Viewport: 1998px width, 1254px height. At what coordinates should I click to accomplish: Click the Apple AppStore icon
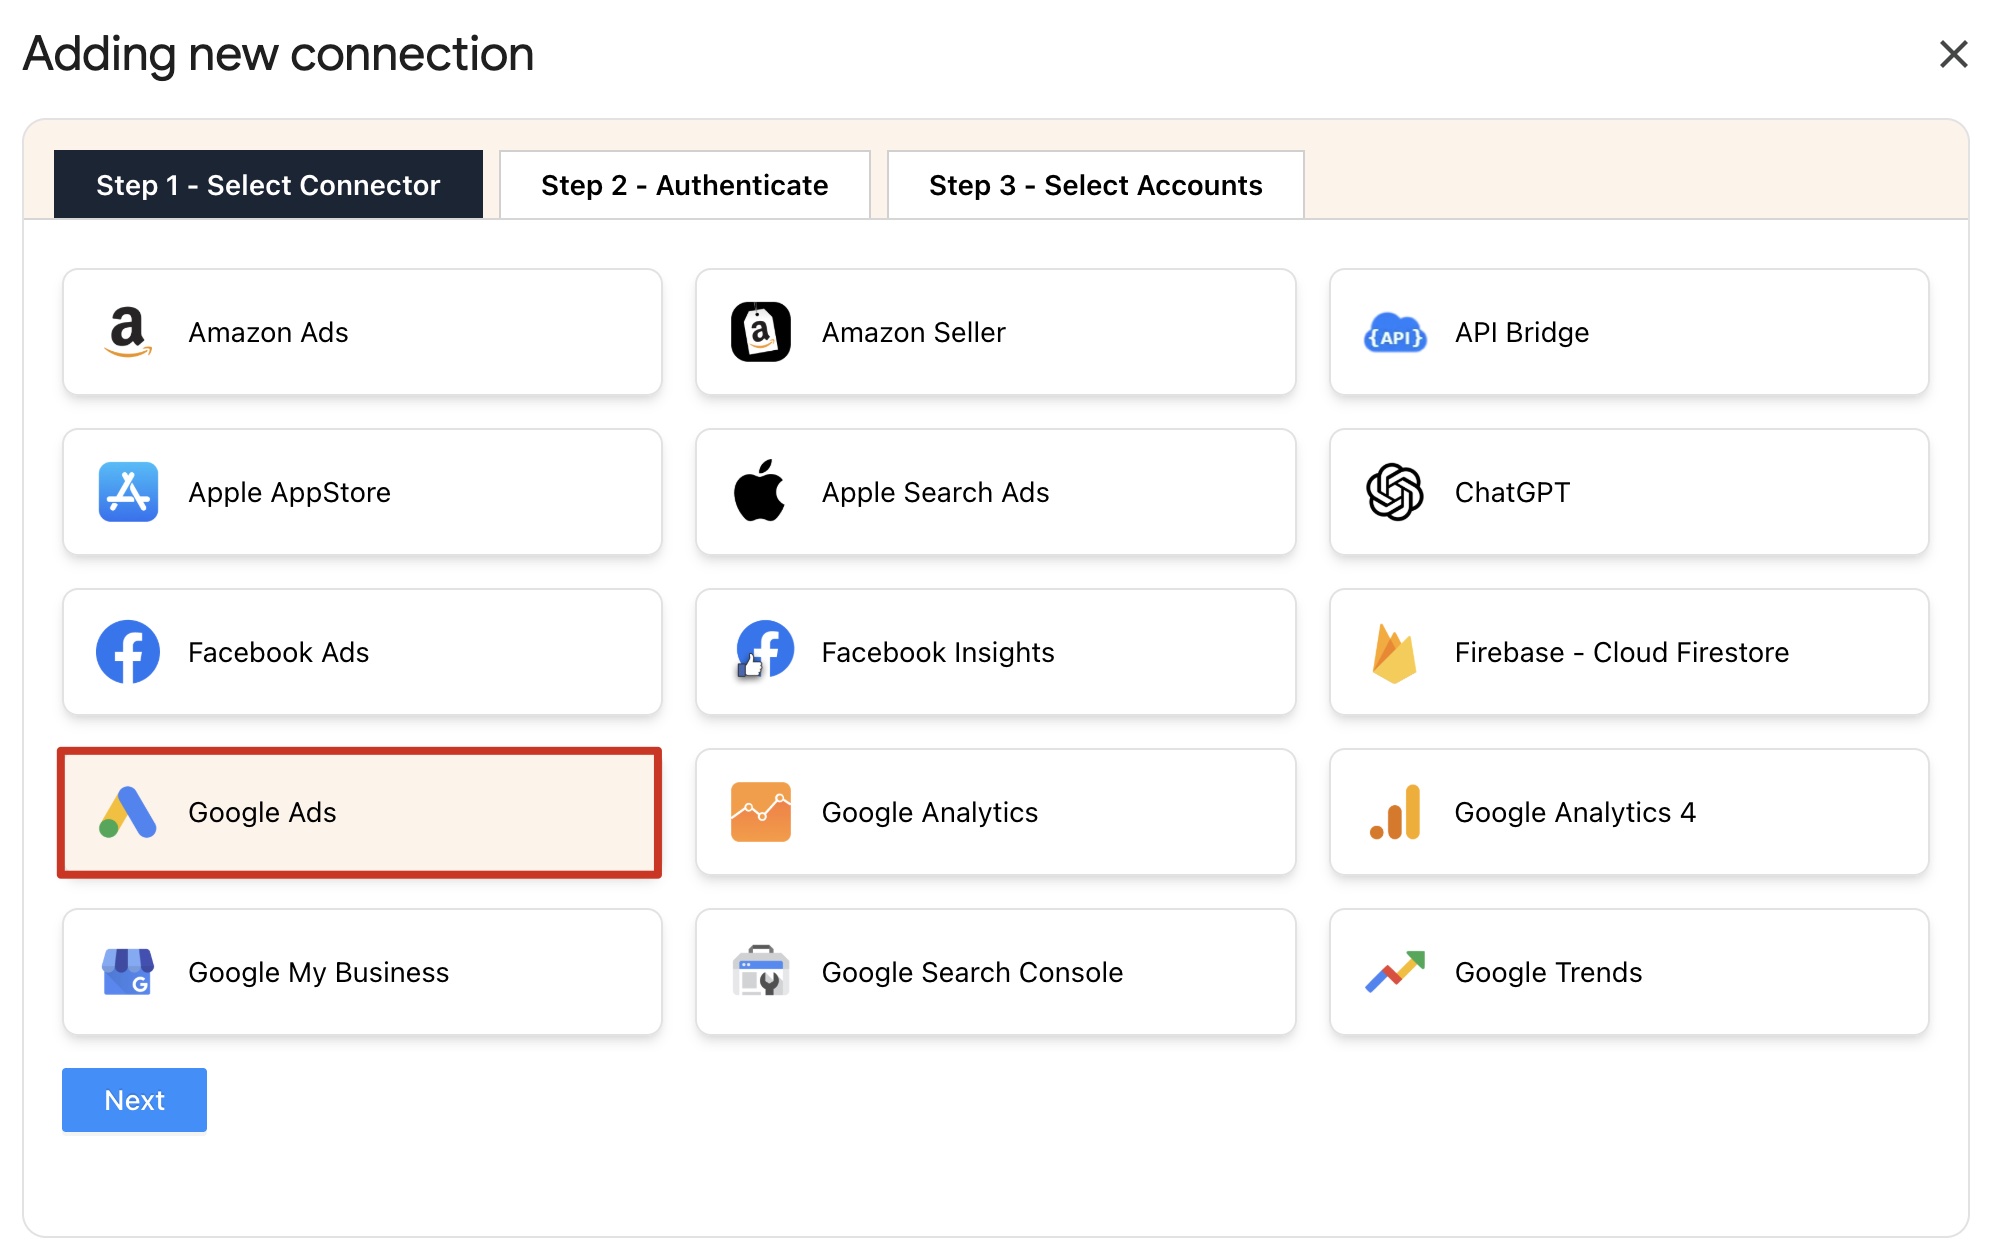pyautogui.click(x=128, y=492)
